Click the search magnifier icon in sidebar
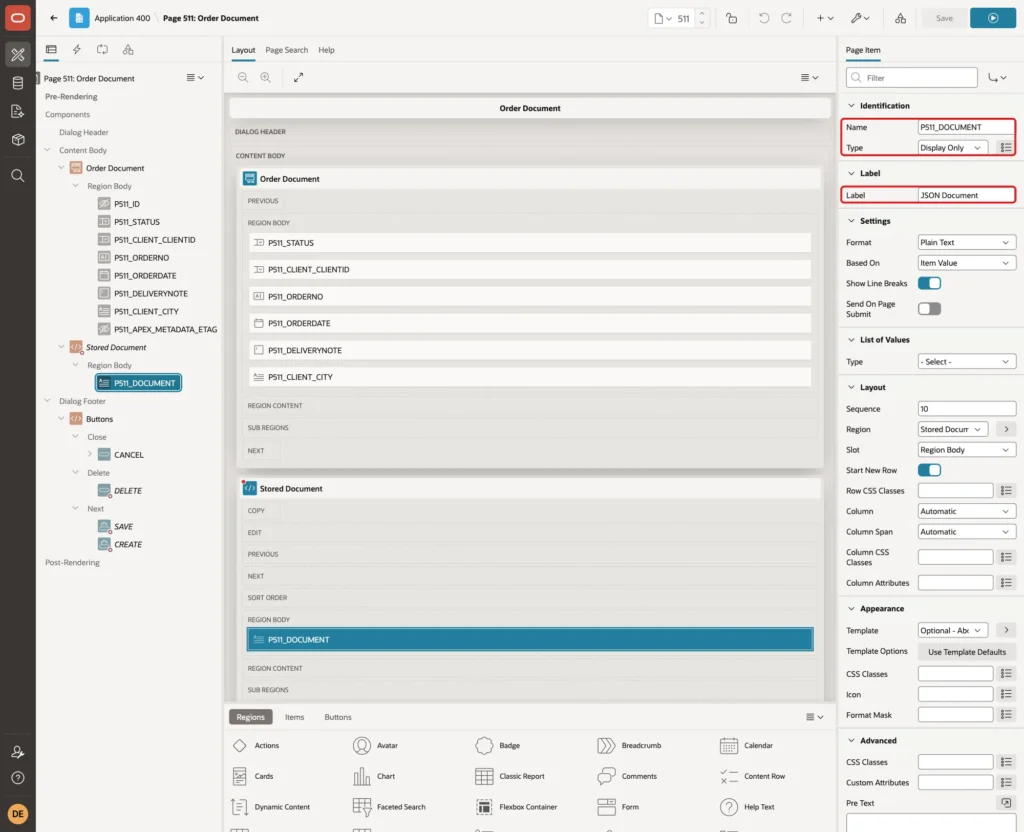1024x832 pixels. pos(18,176)
